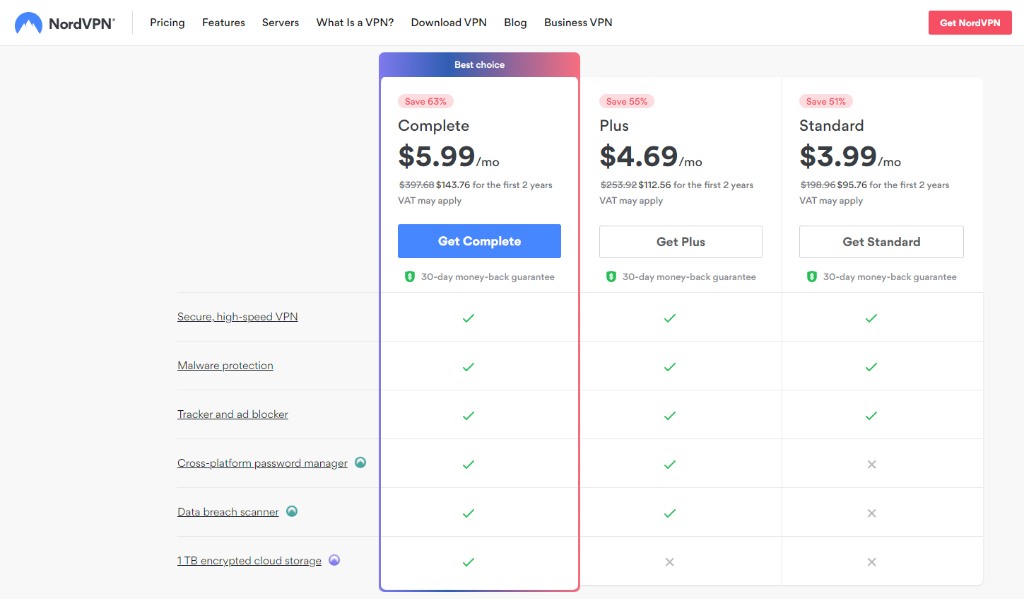This screenshot has width=1024, height=599.
Task: Click the red Get NordVPN button
Action: pyautogui.click(x=970, y=23)
